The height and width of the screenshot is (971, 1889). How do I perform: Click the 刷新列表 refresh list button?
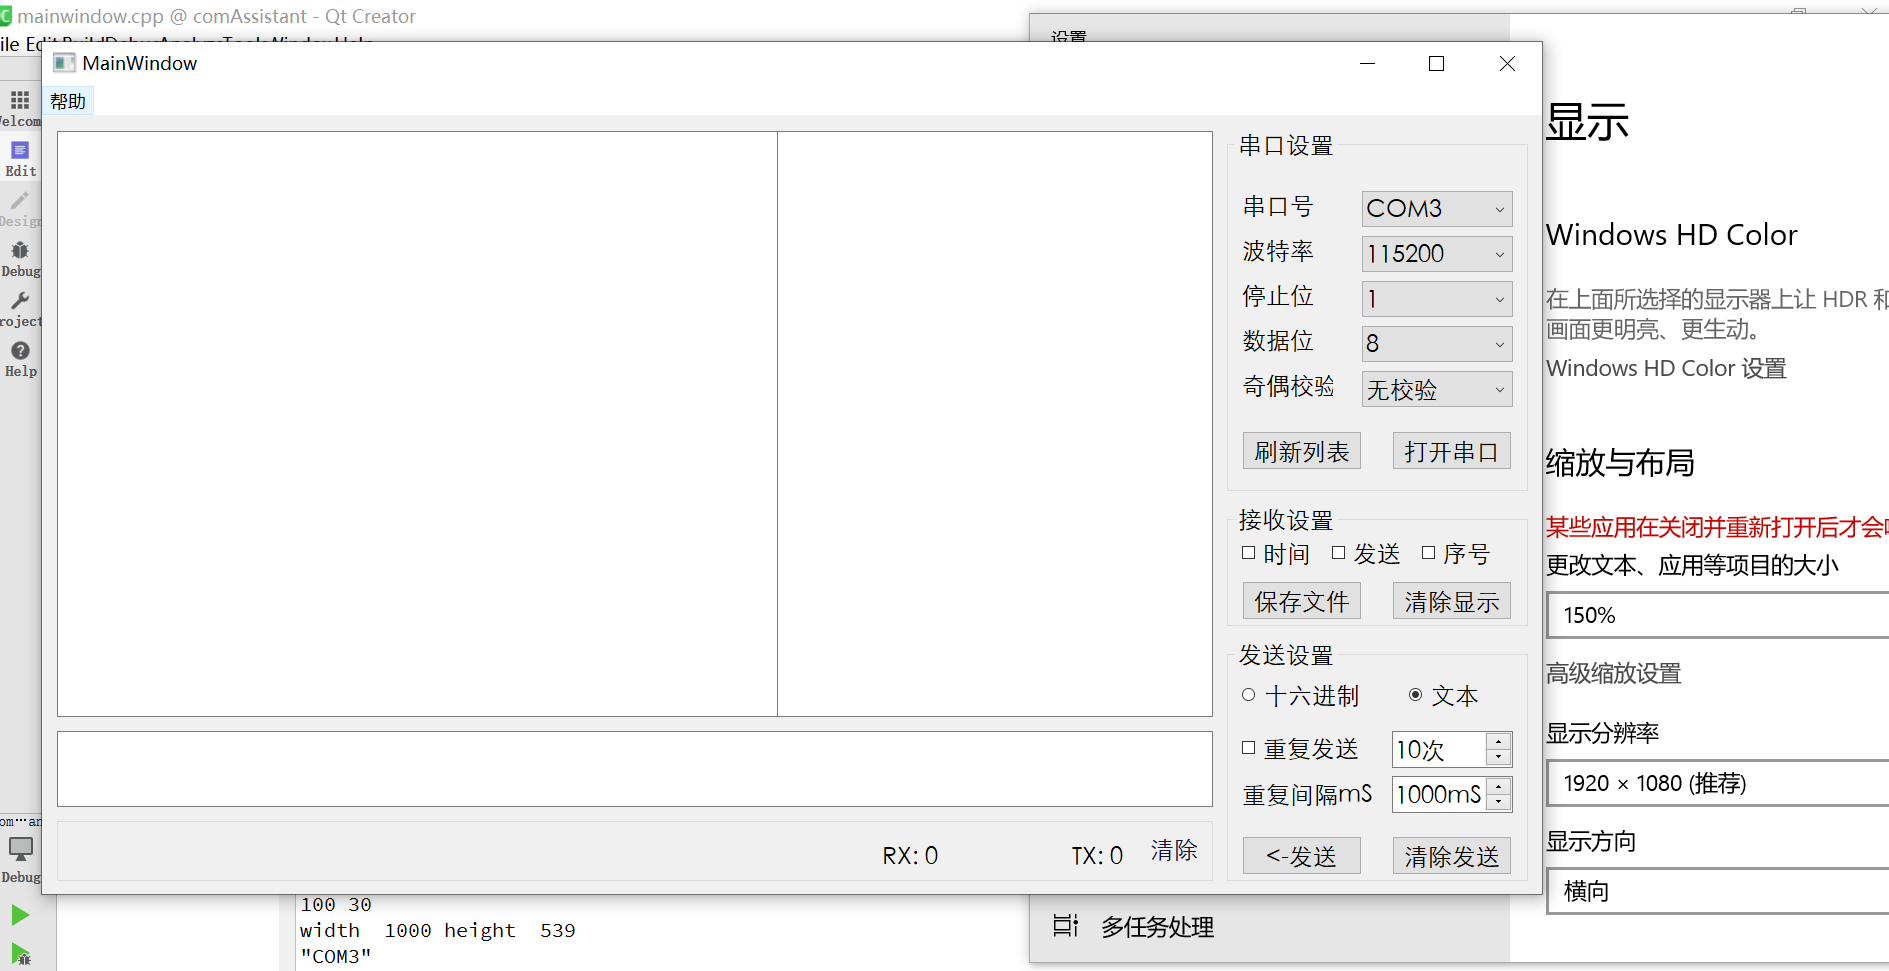click(x=1302, y=451)
